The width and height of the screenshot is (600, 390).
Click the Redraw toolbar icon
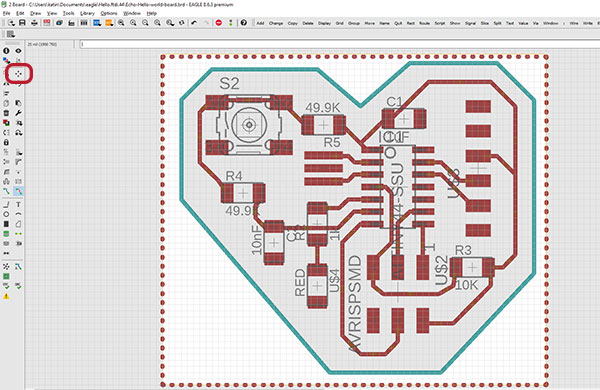click(x=182, y=23)
